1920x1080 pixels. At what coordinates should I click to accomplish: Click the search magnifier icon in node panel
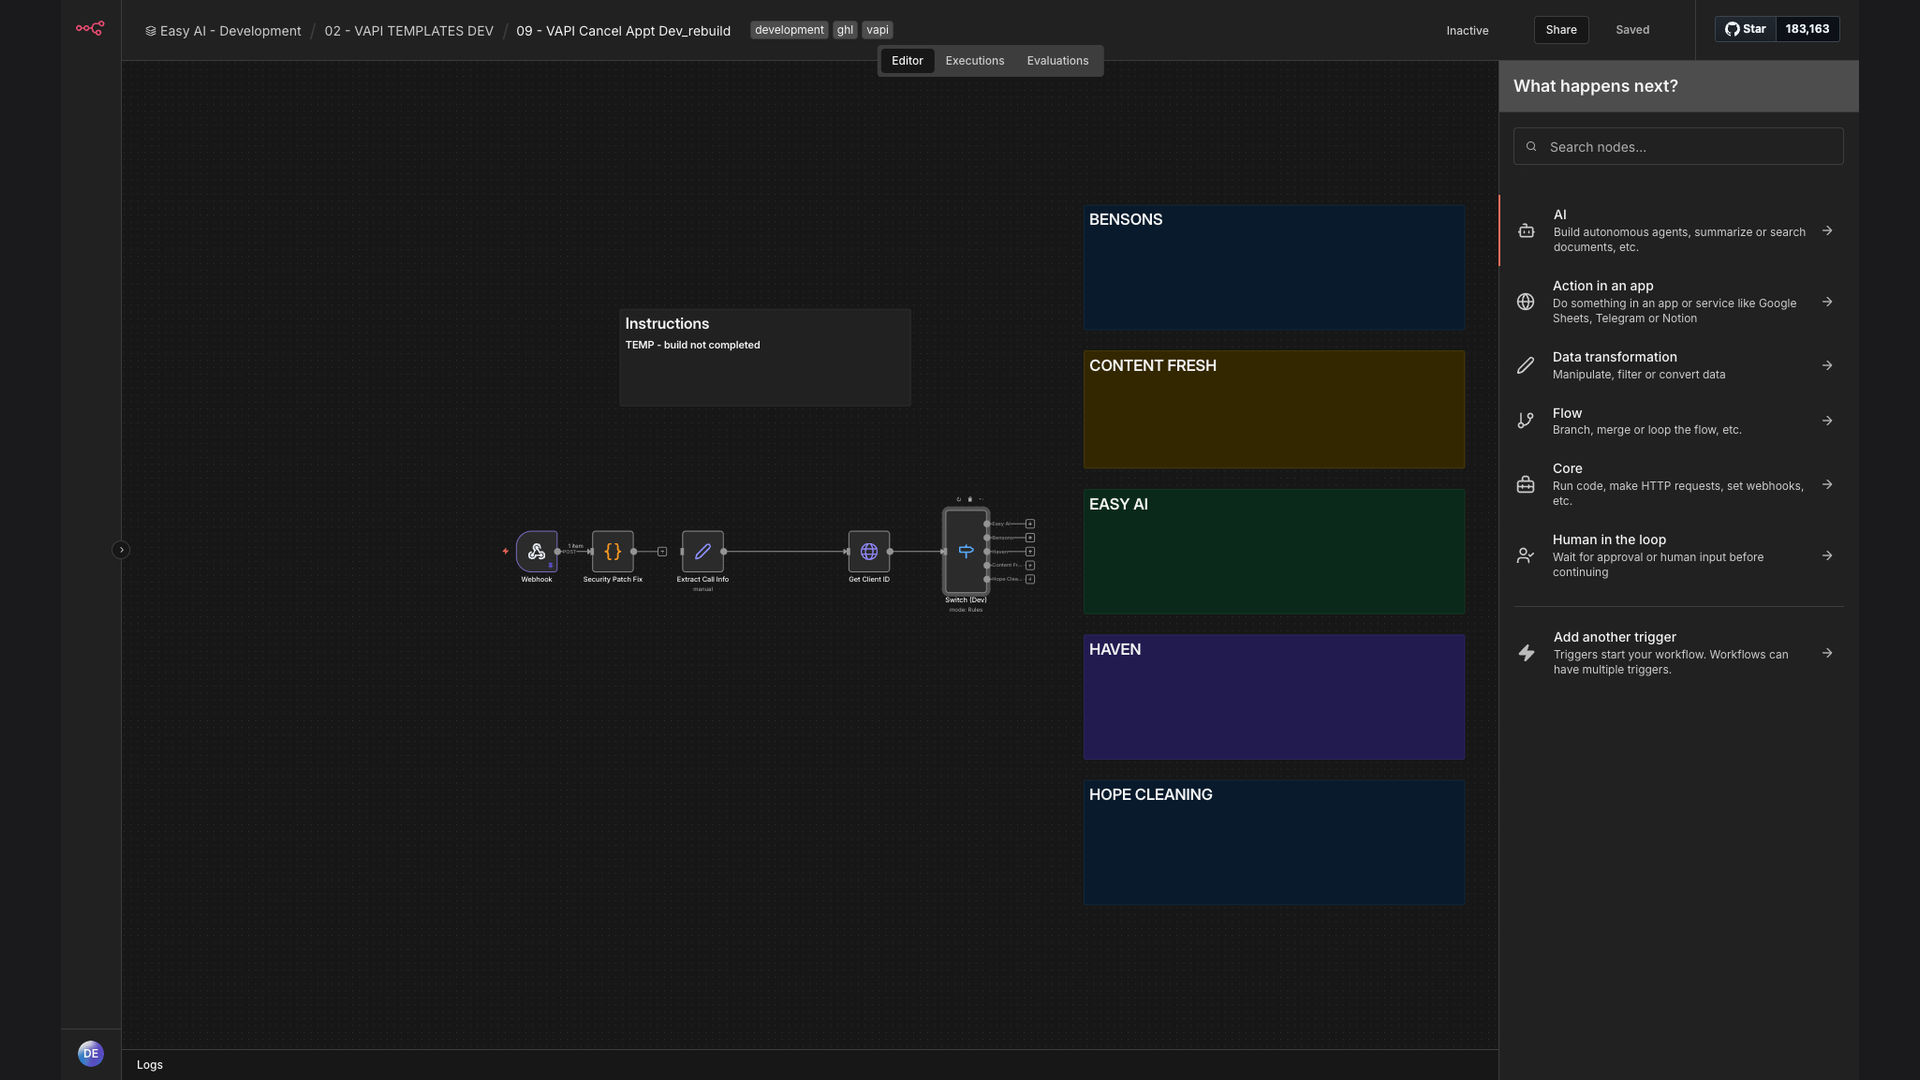1531,147
